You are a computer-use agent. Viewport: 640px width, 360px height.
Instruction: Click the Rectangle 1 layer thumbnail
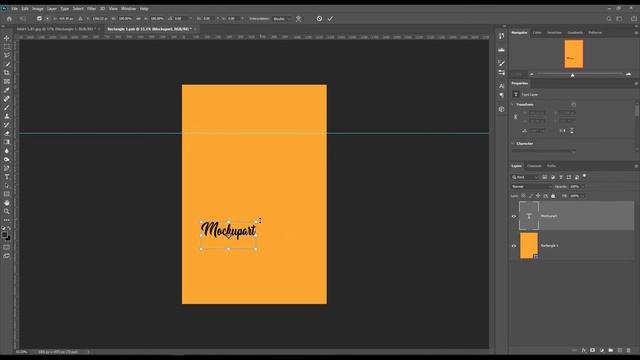click(x=529, y=246)
